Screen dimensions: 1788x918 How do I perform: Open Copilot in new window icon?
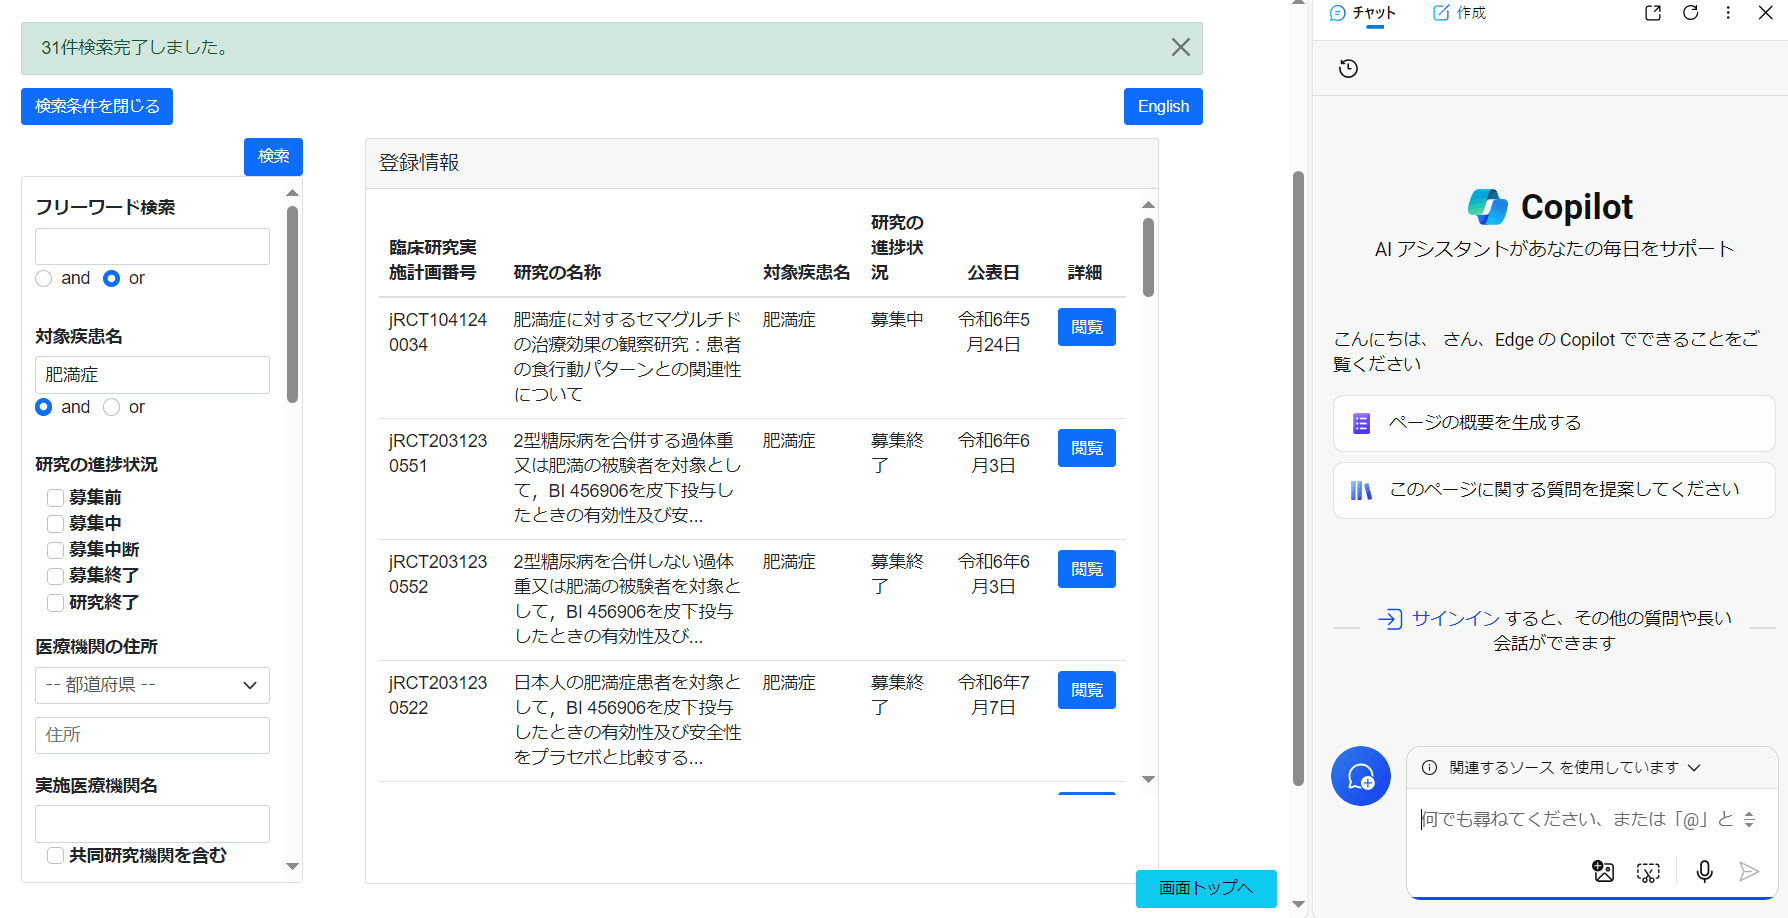[x=1653, y=13]
